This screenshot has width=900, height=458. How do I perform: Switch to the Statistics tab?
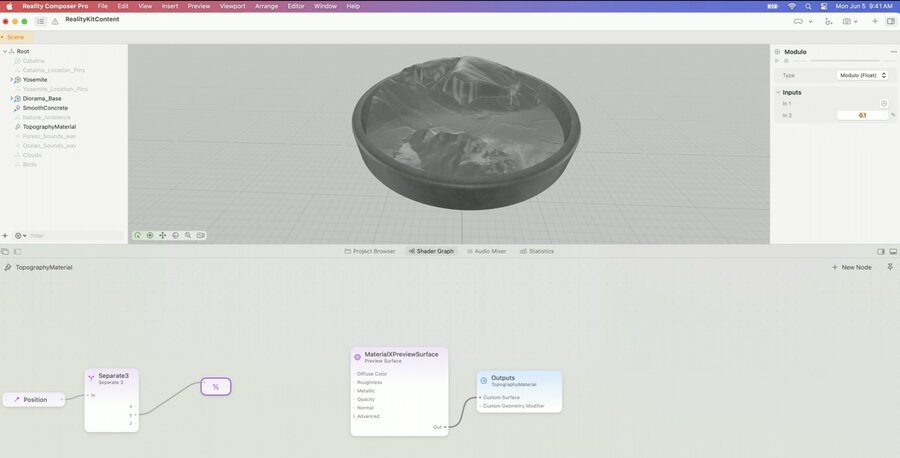(537, 251)
